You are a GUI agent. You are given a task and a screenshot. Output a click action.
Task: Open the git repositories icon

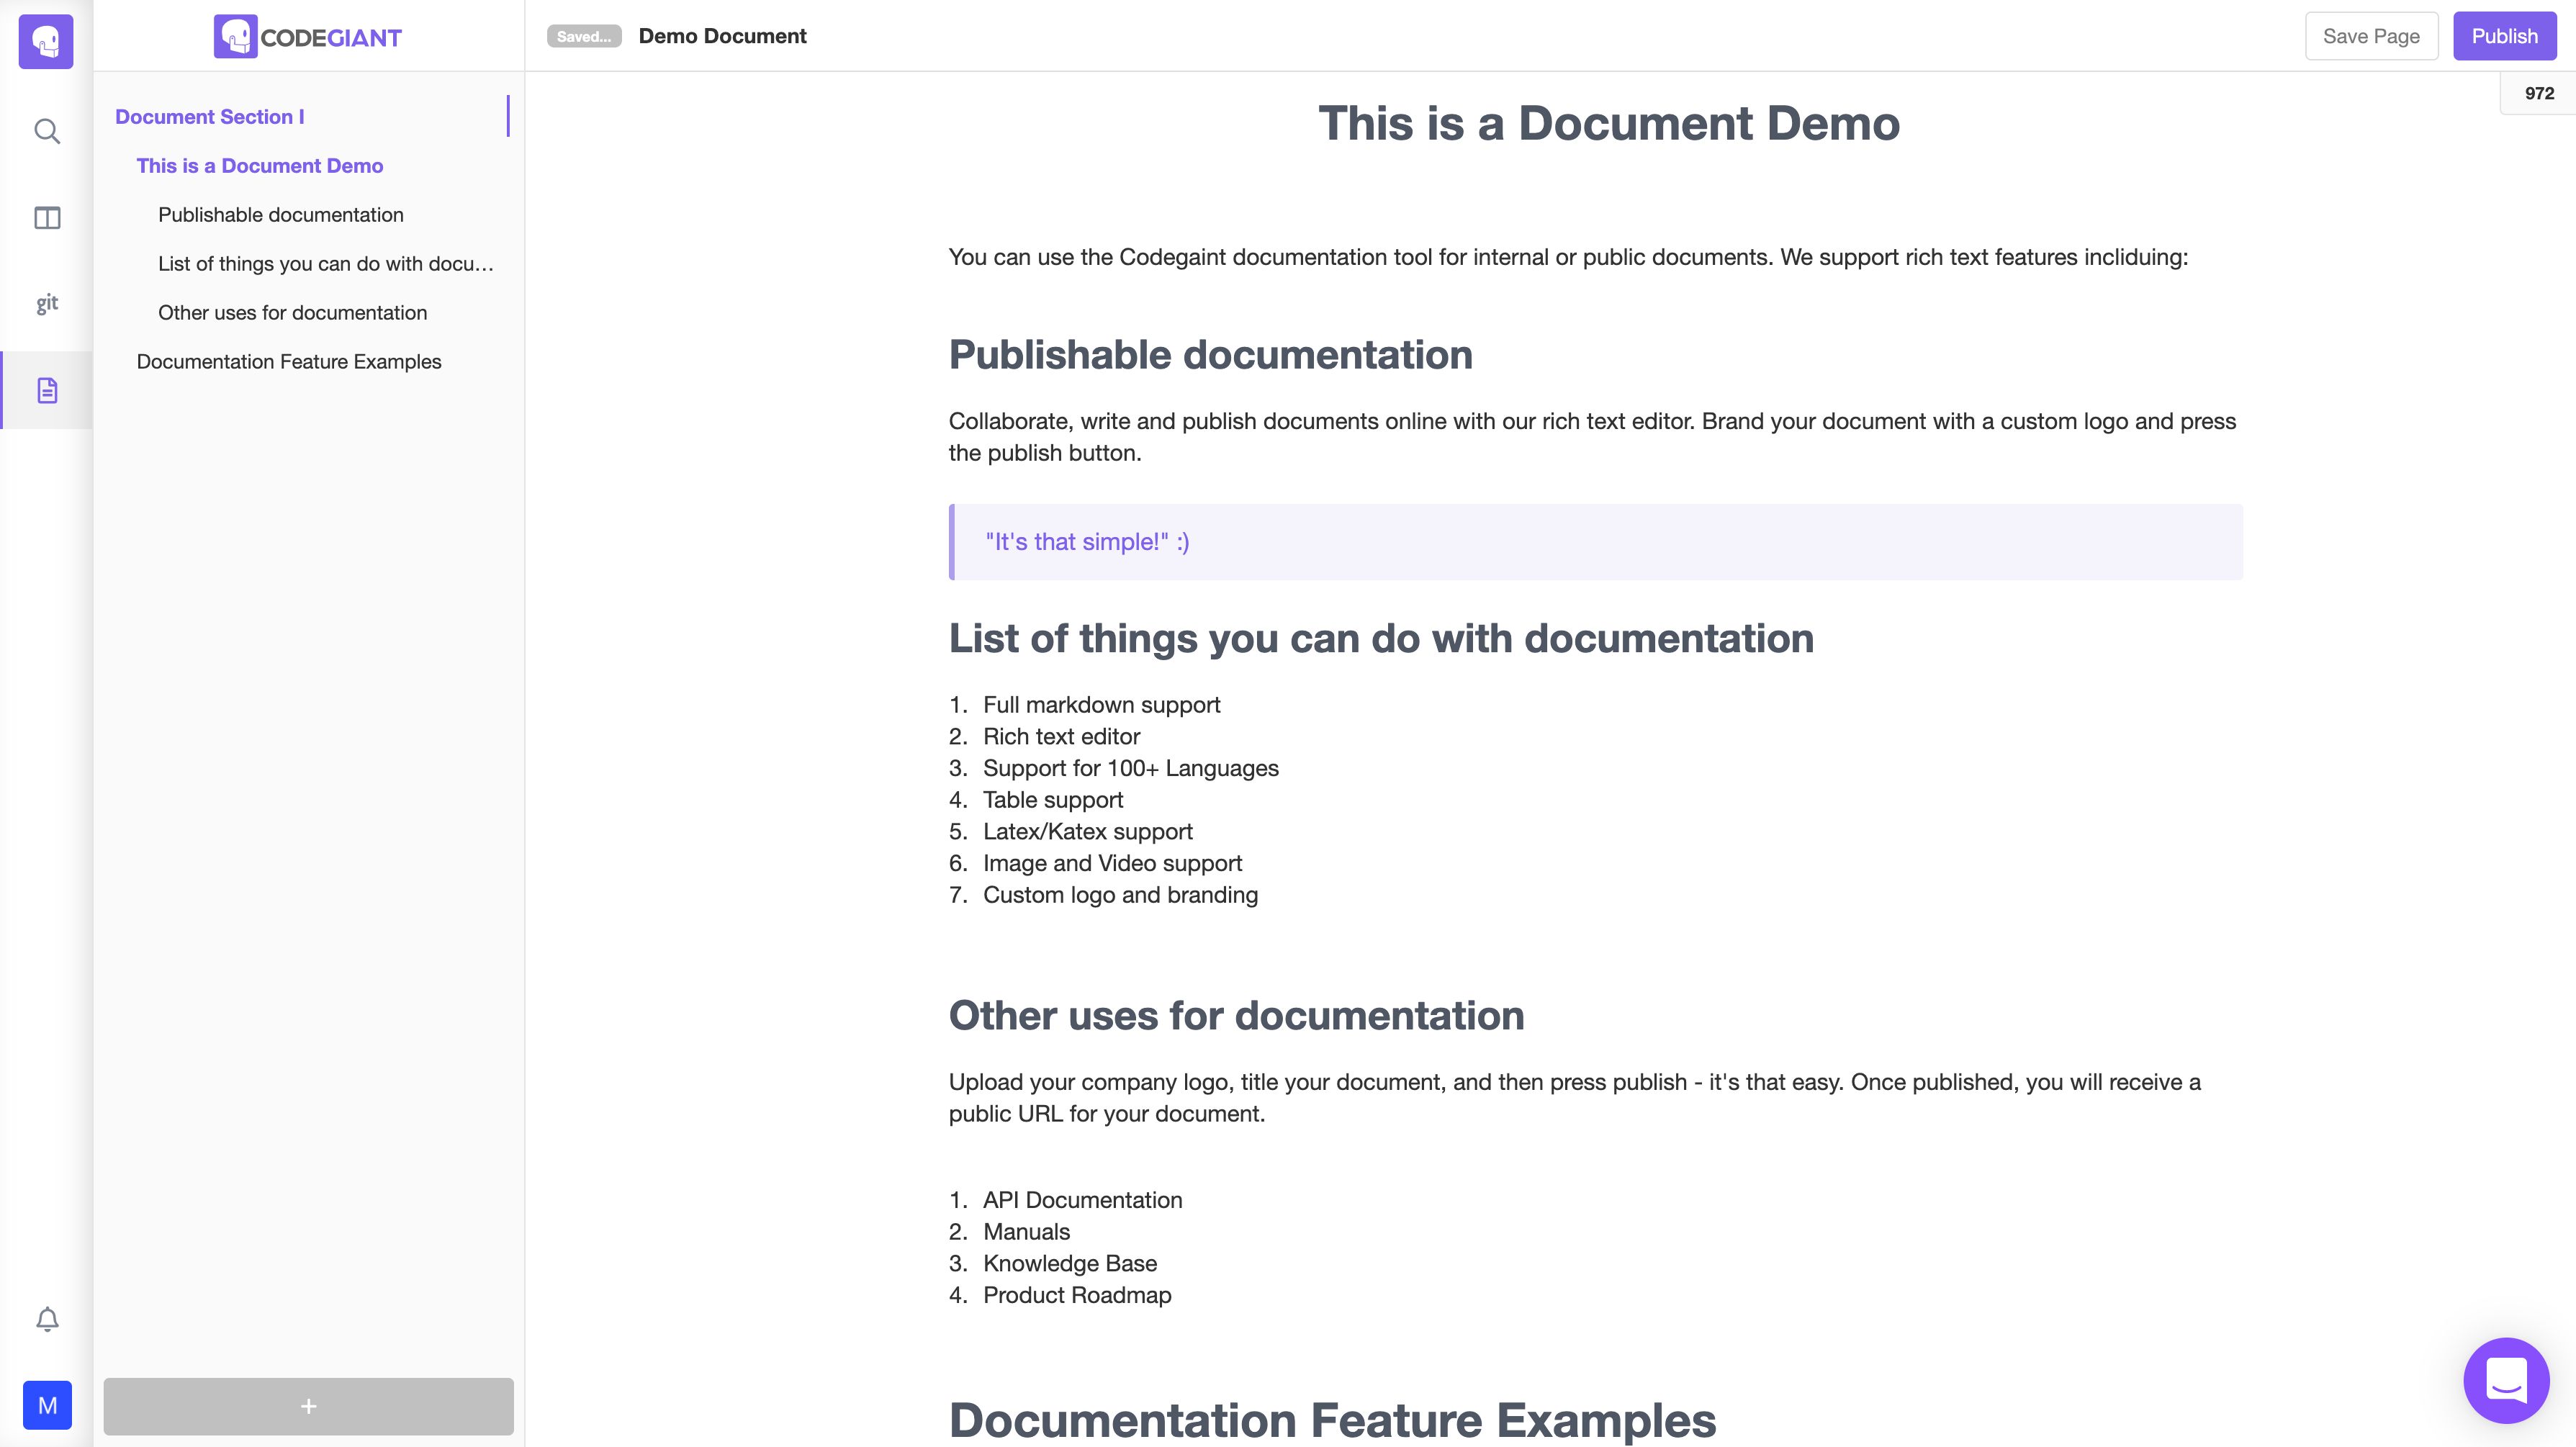47,303
